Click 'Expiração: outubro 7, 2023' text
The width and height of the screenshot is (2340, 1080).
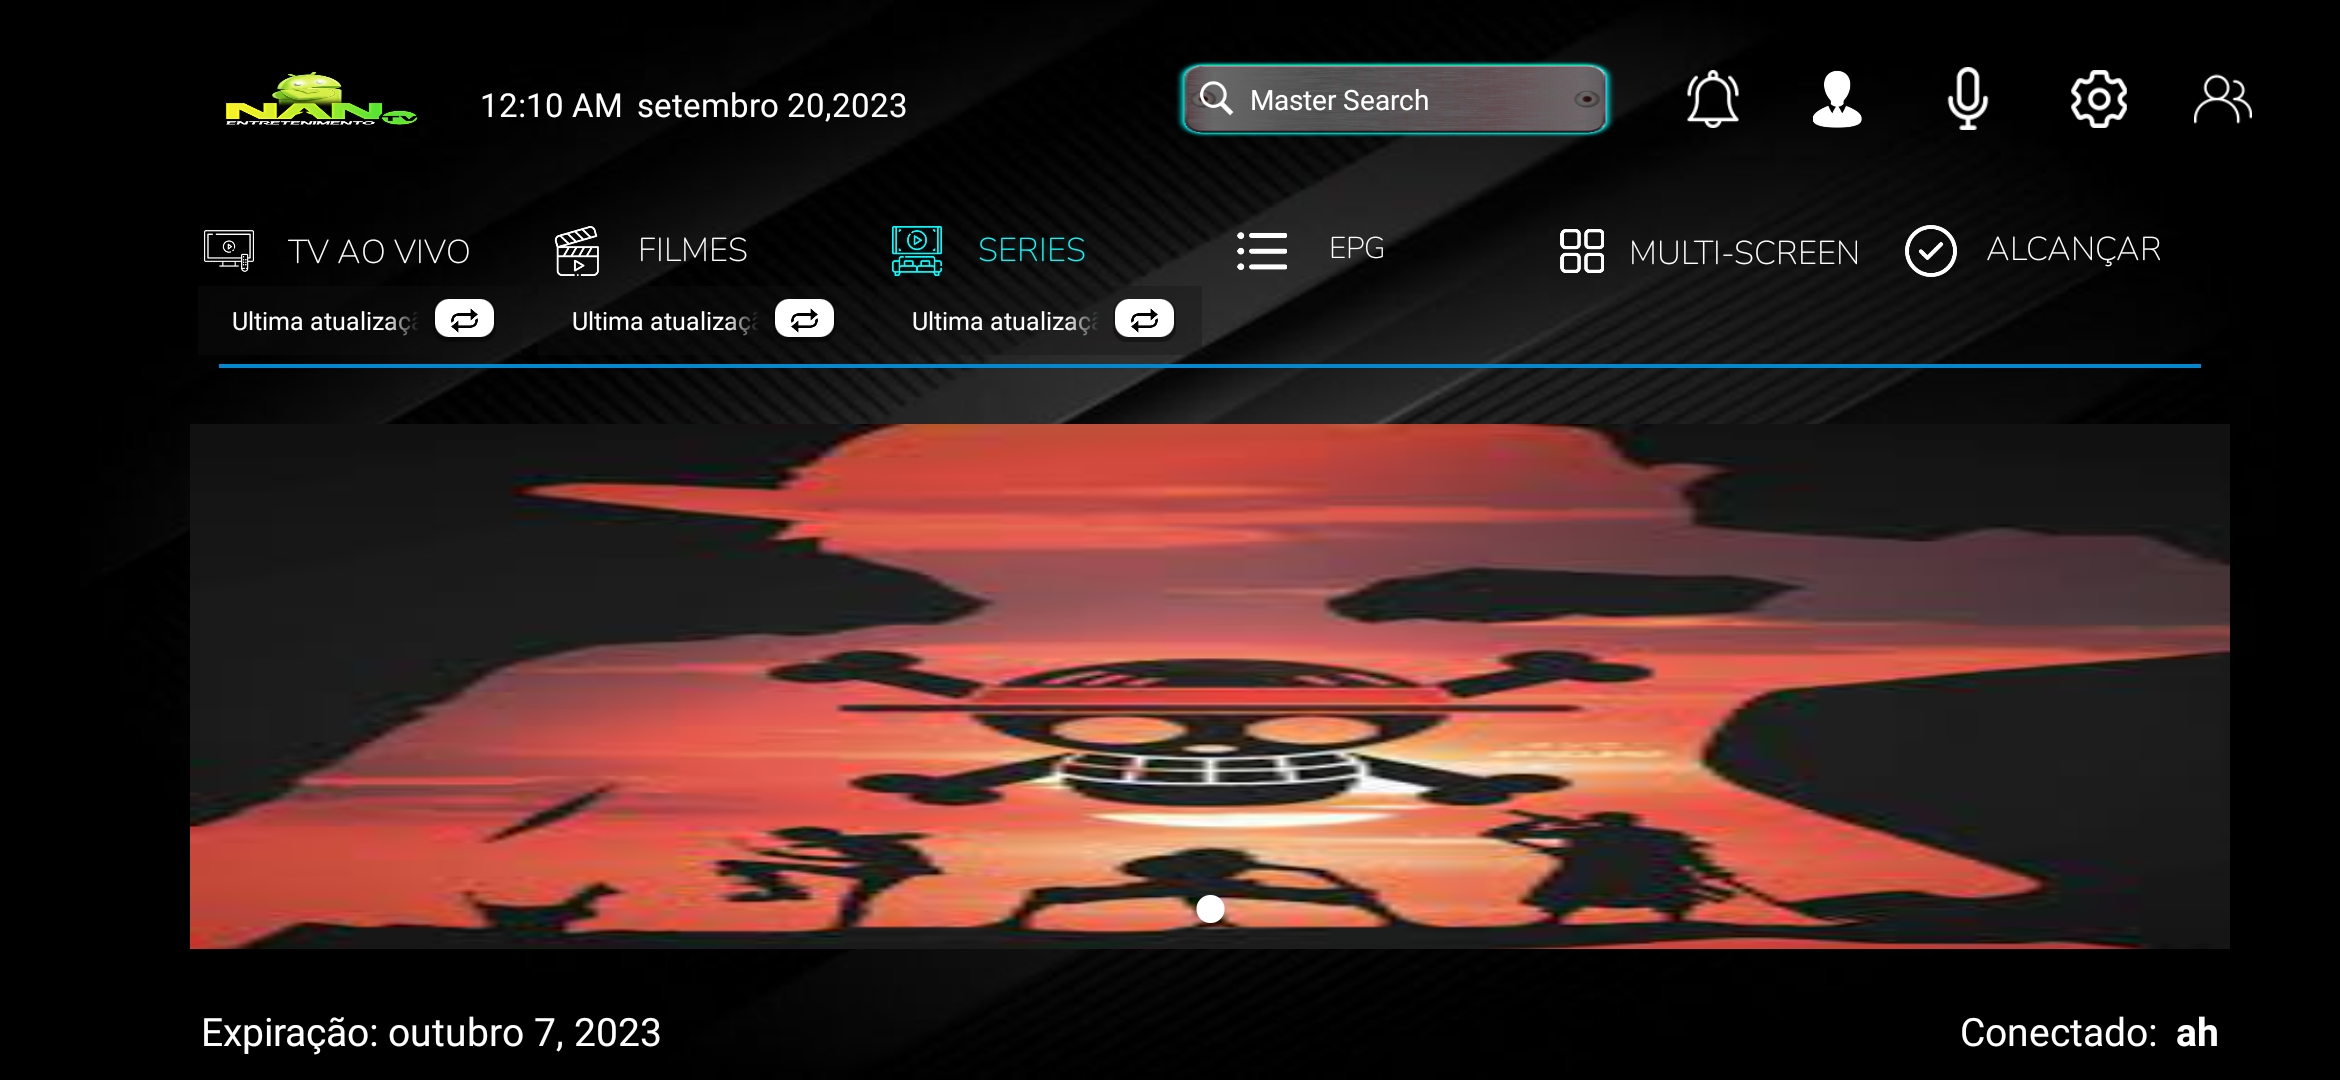point(431,1033)
